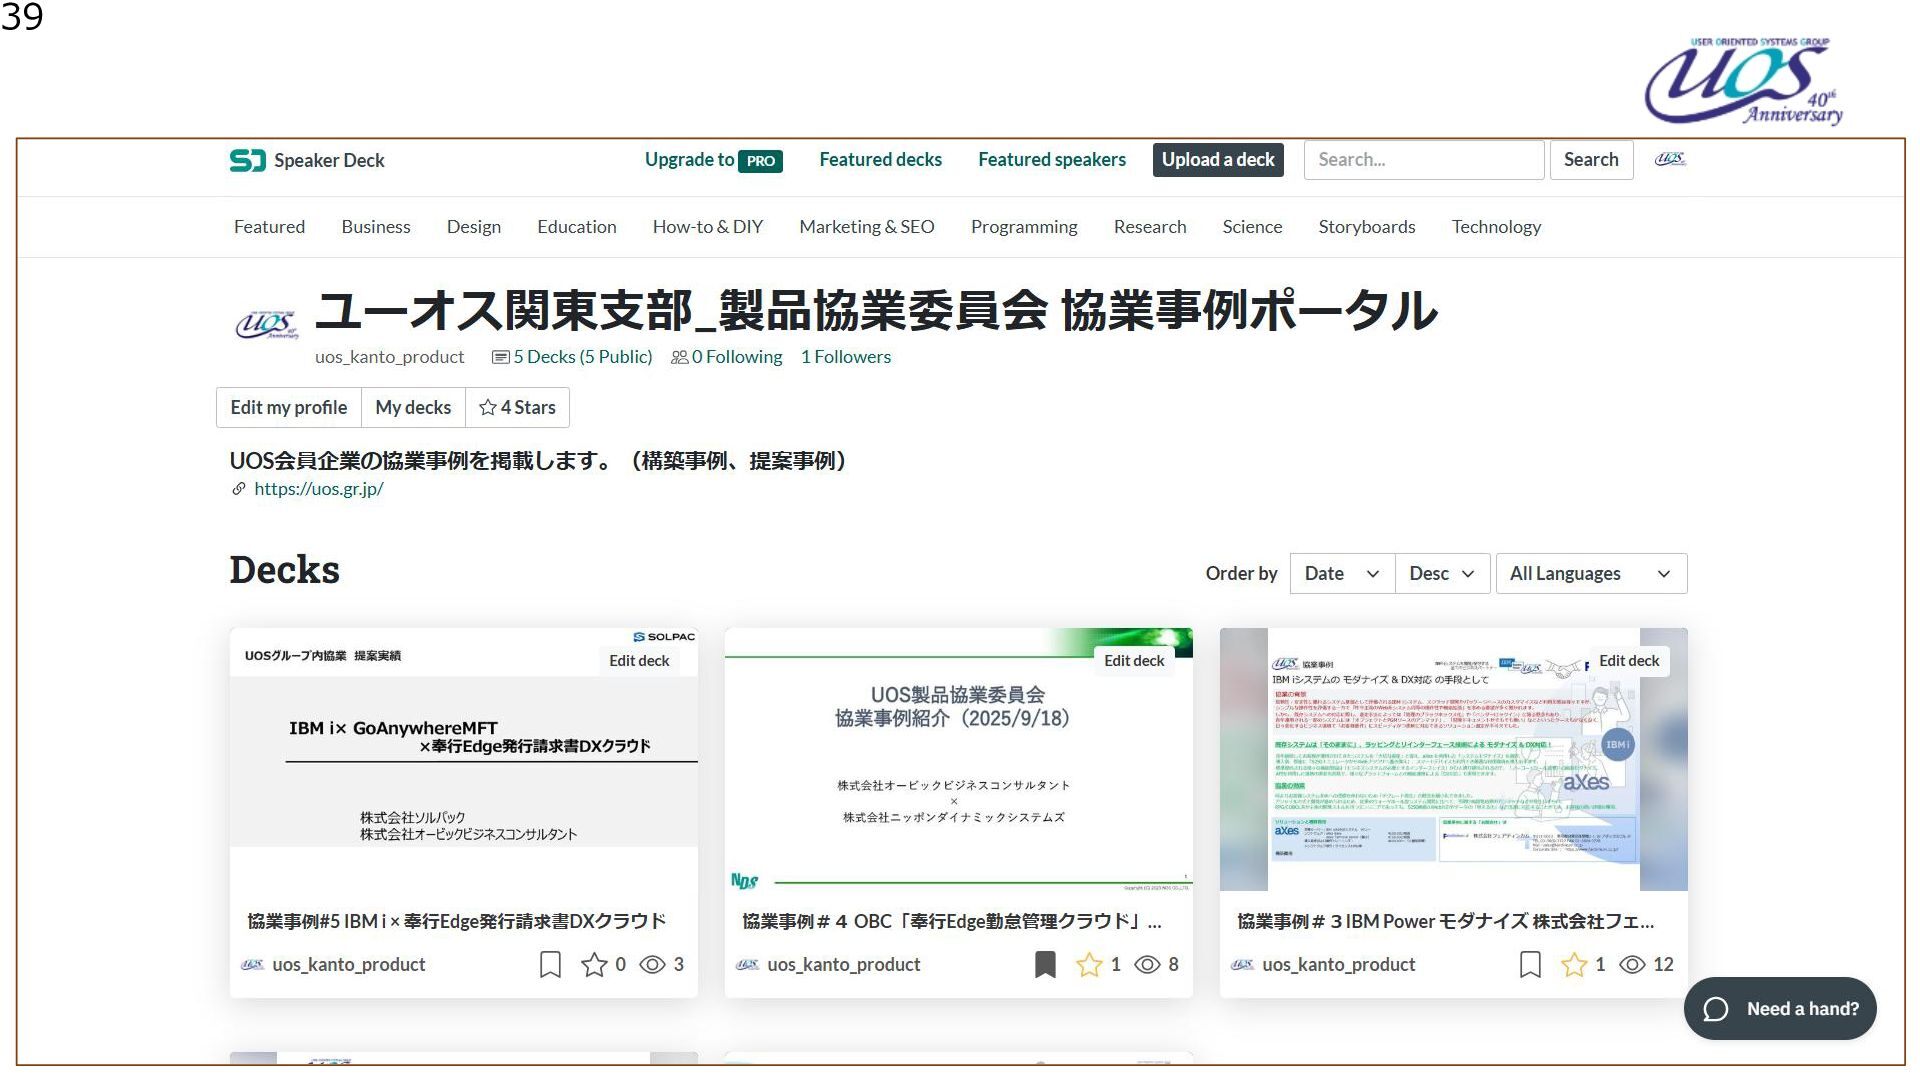Open the Desc sort direction dropdown
Image resolution: width=1920 pixels, height=1080 pixels.
(1442, 574)
